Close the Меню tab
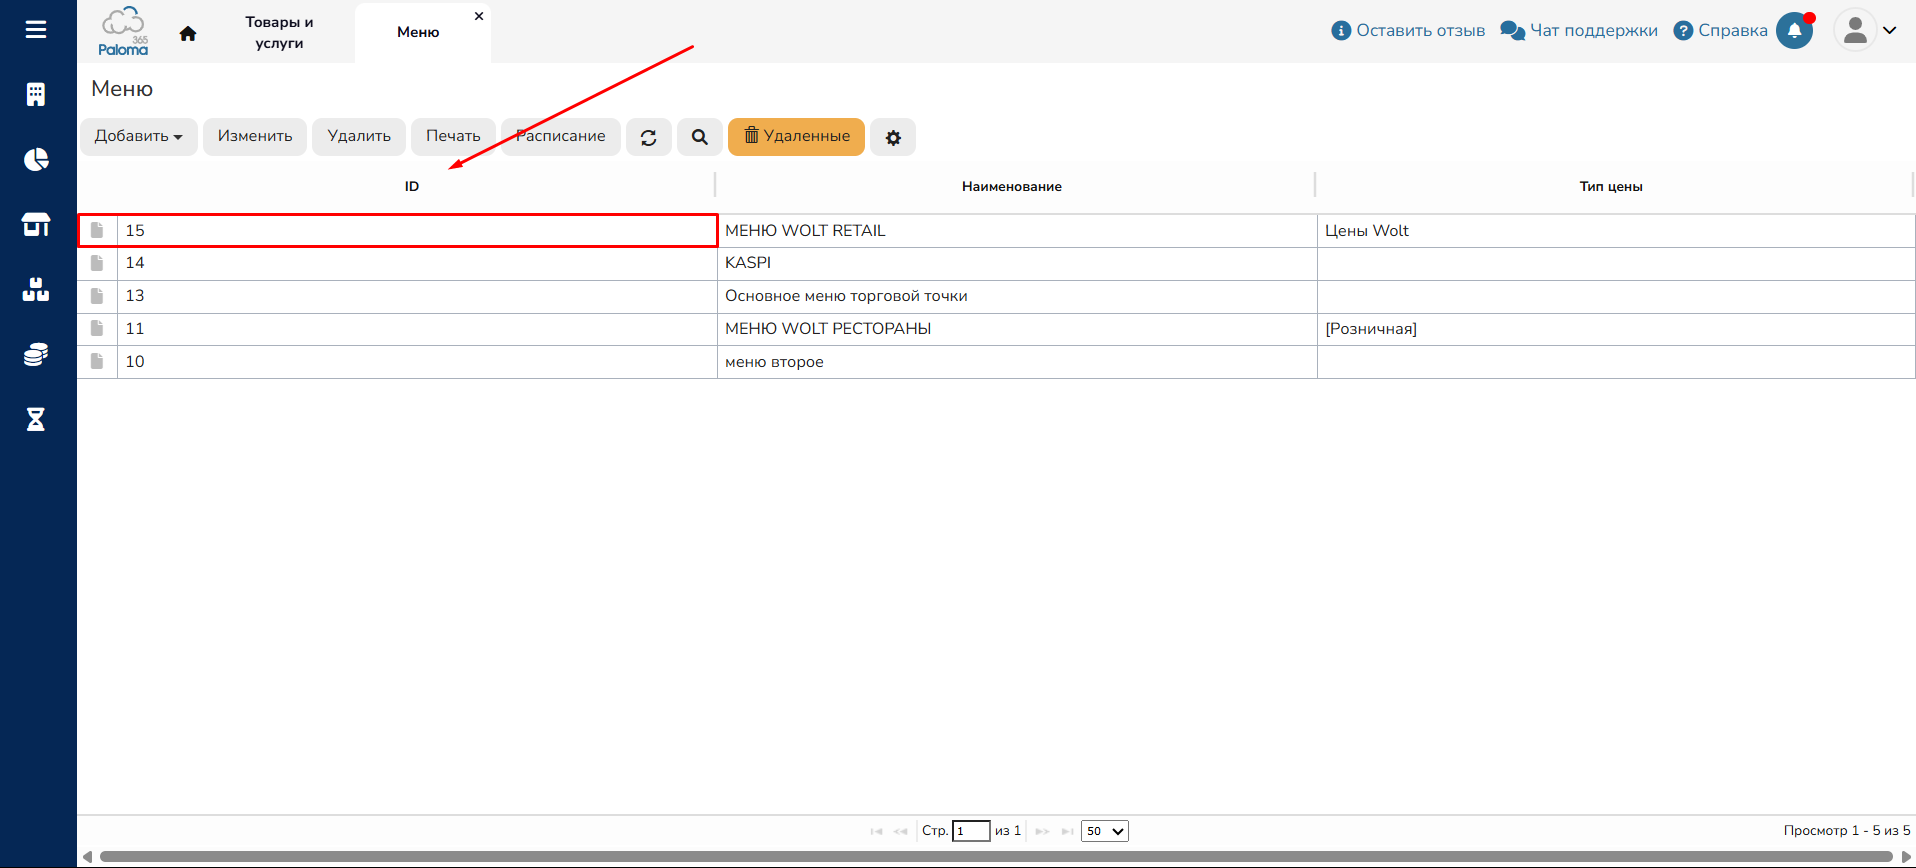The height and width of the screenshot is (868, 1916). coord(479,16)
